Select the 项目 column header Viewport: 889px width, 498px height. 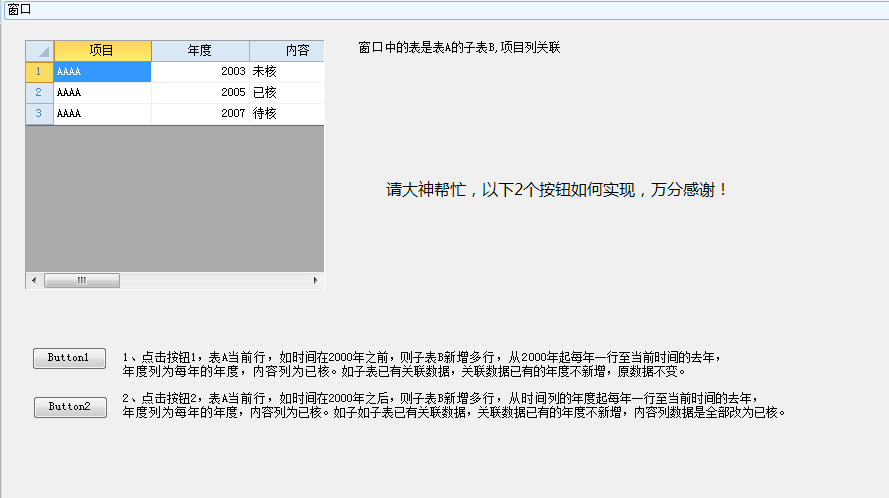(x=103, y=50)
